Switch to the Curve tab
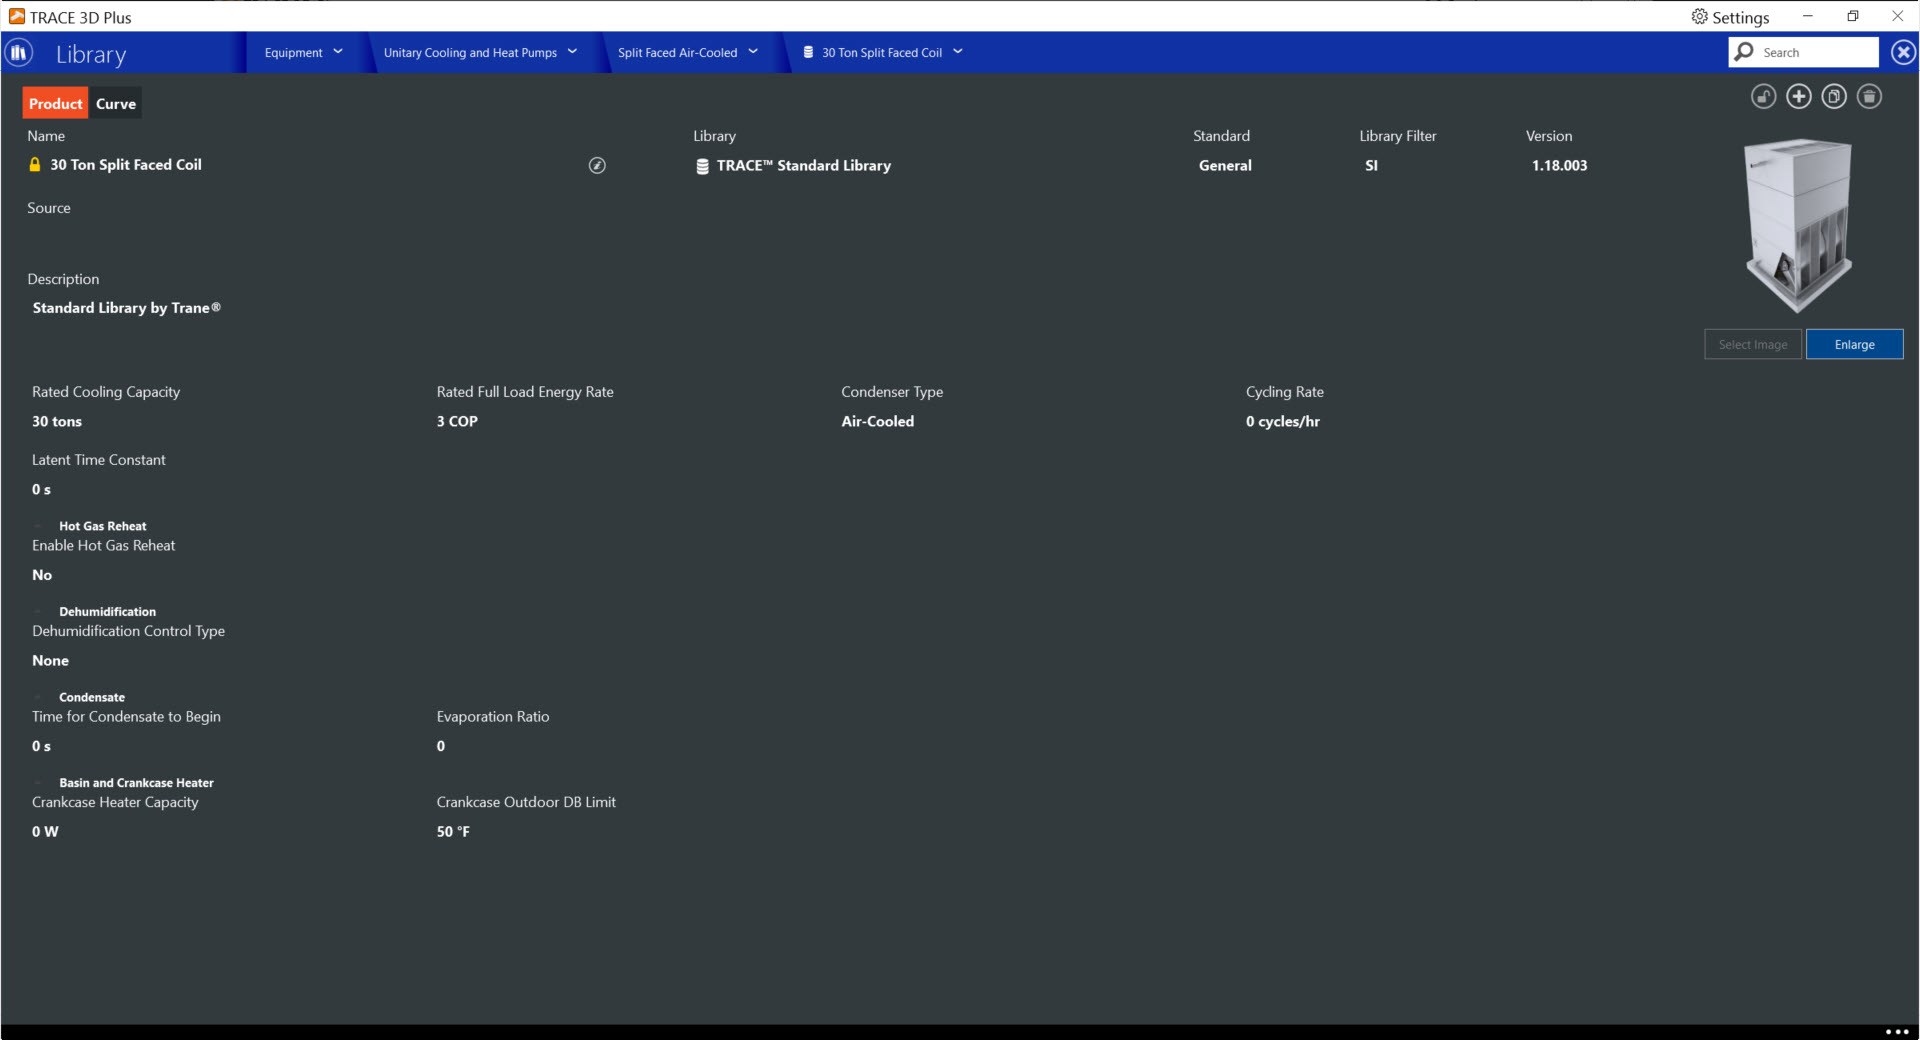Image resolution: width=1920 pixels, height=1040 pixels. click(116, 104)
